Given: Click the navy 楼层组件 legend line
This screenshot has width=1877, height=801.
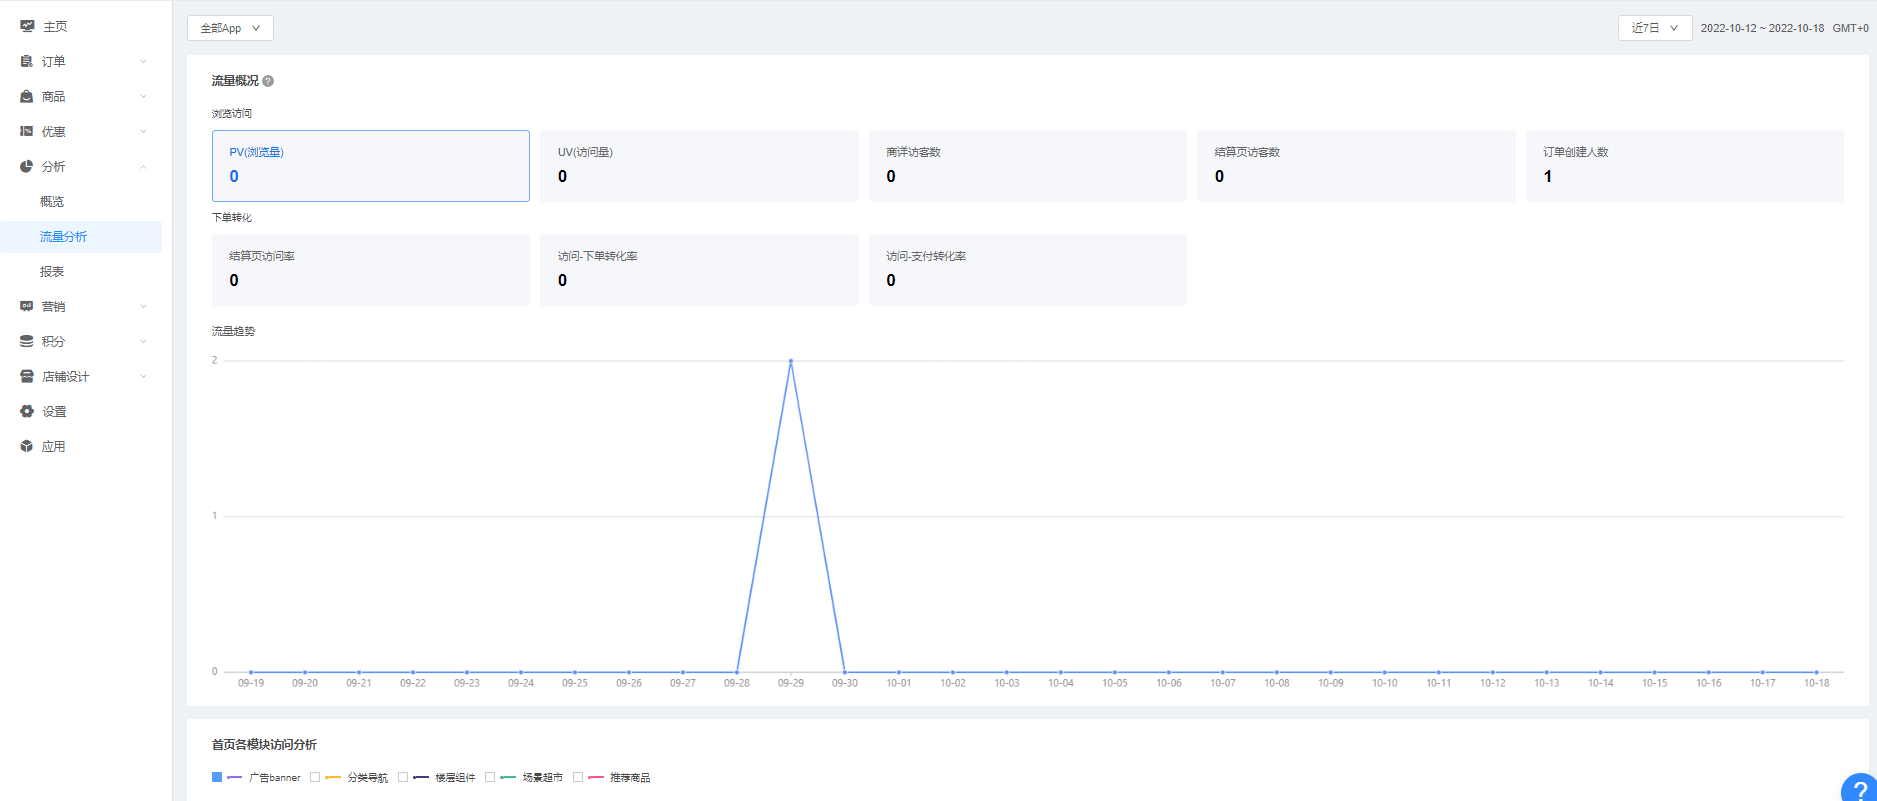Looking at the screenshot, I should tap(421, 777).
